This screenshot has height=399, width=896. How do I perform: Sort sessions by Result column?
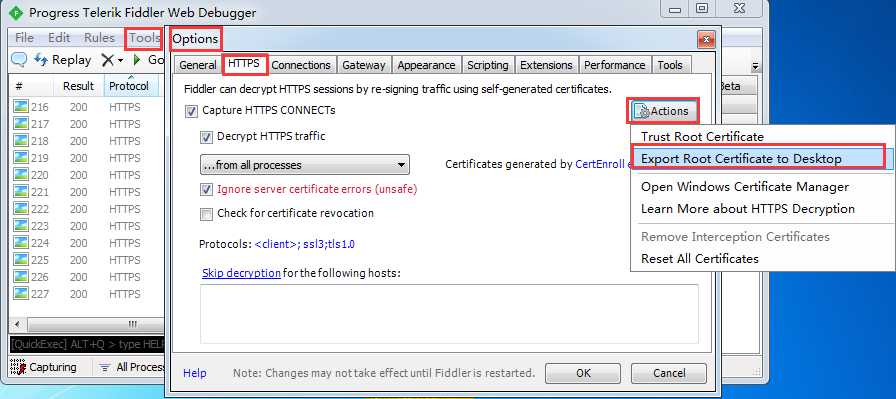click(78, 86)
